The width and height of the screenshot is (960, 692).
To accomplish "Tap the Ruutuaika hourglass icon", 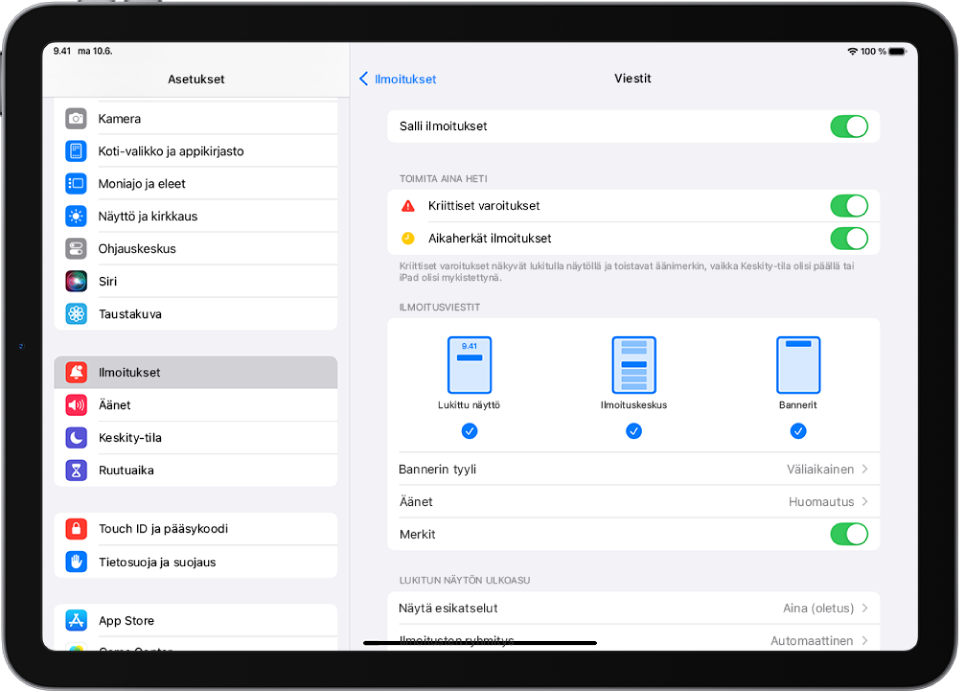I will pos(76,470).
